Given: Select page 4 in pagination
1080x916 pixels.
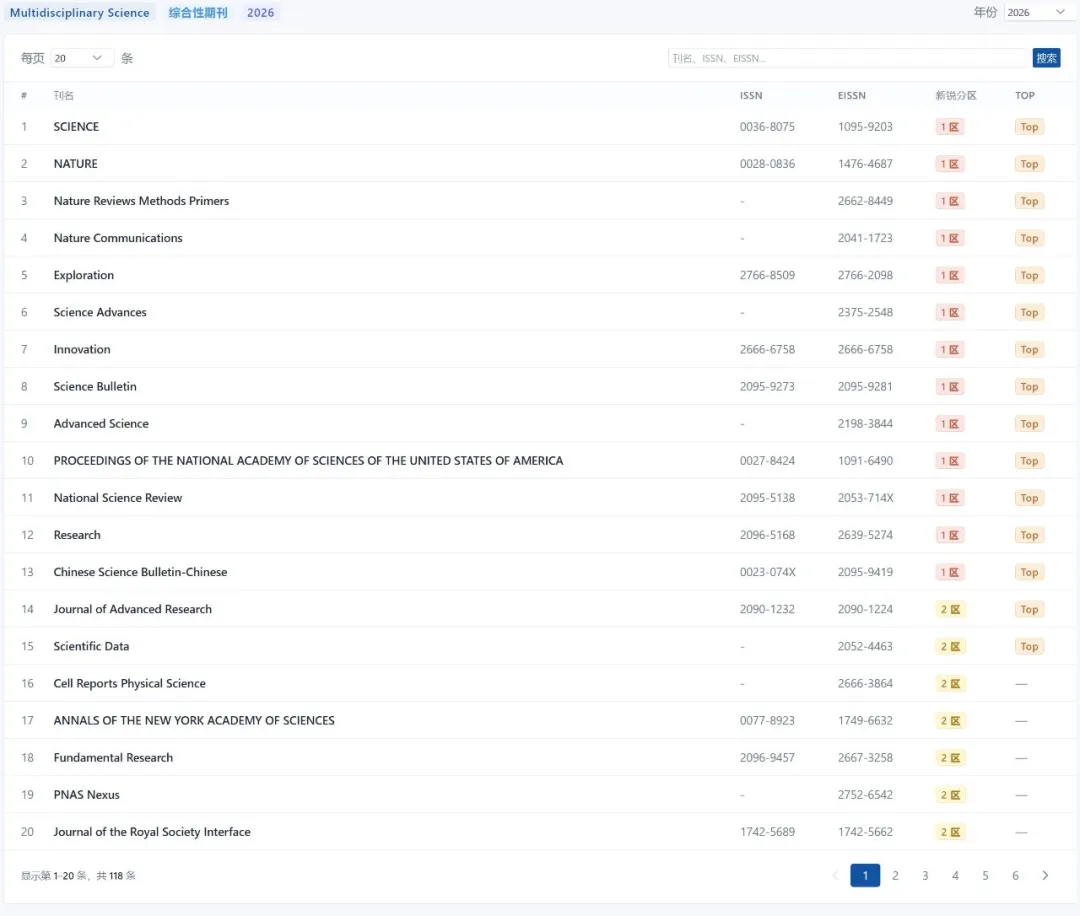Looking at the screenshot, I should 955,876.
